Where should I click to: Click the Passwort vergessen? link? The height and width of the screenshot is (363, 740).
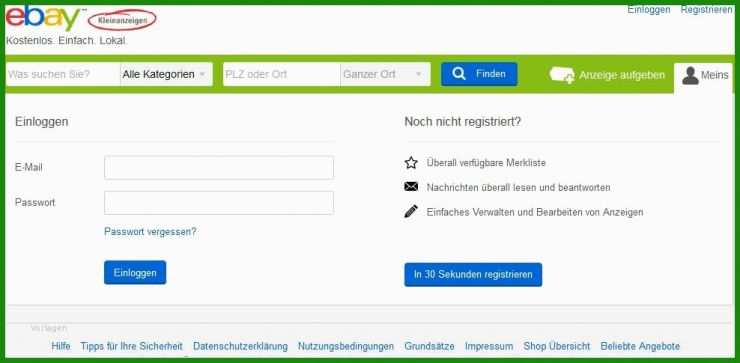click(x=150, y=232)
